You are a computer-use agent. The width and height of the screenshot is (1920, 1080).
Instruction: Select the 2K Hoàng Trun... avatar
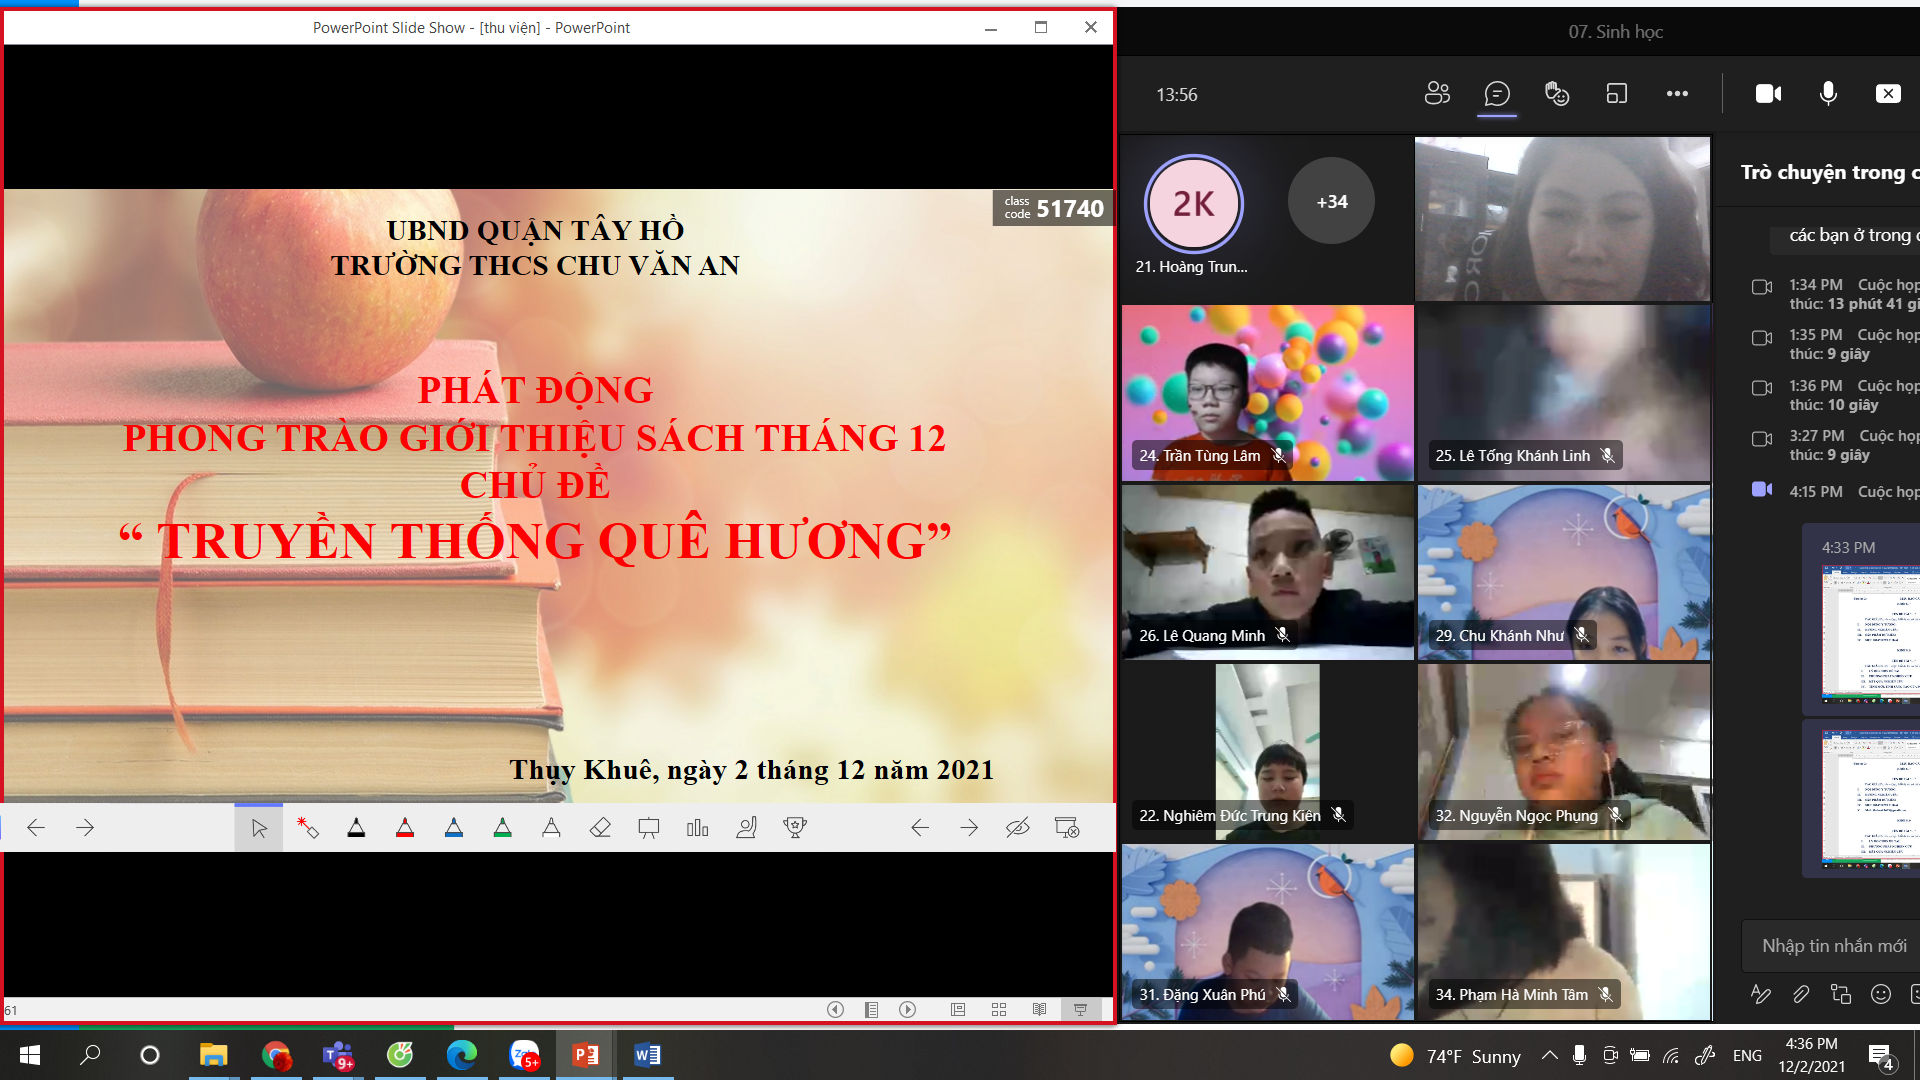(x=1193, y=204)
